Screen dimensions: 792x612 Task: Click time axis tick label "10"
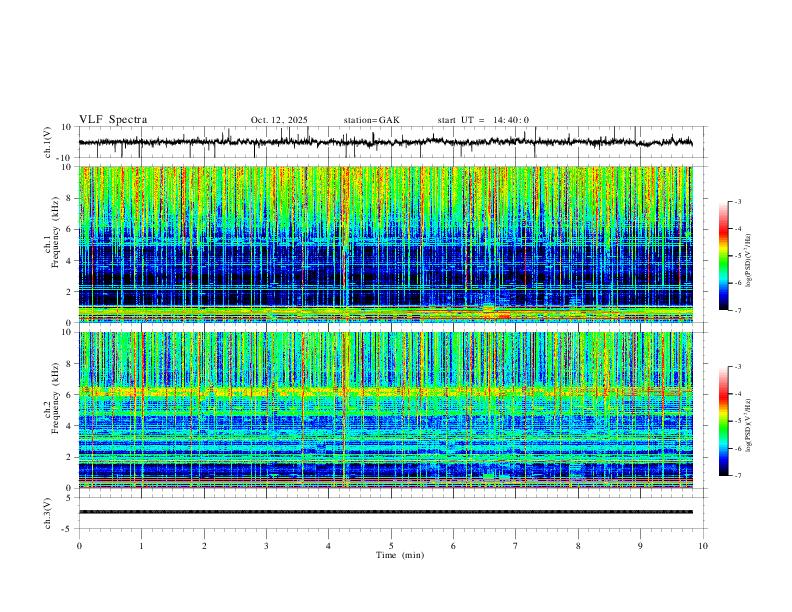tap(703, 546)
